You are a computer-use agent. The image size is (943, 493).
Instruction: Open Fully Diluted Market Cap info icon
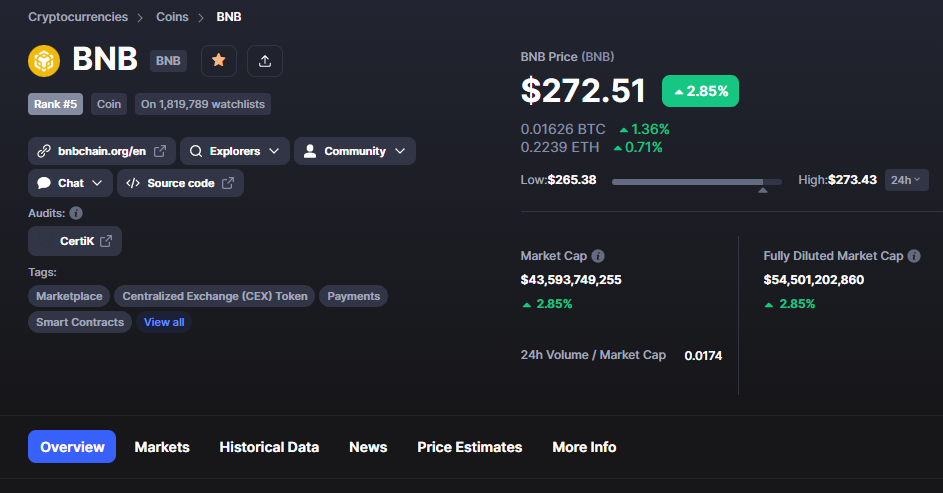[x=914, y=256]
